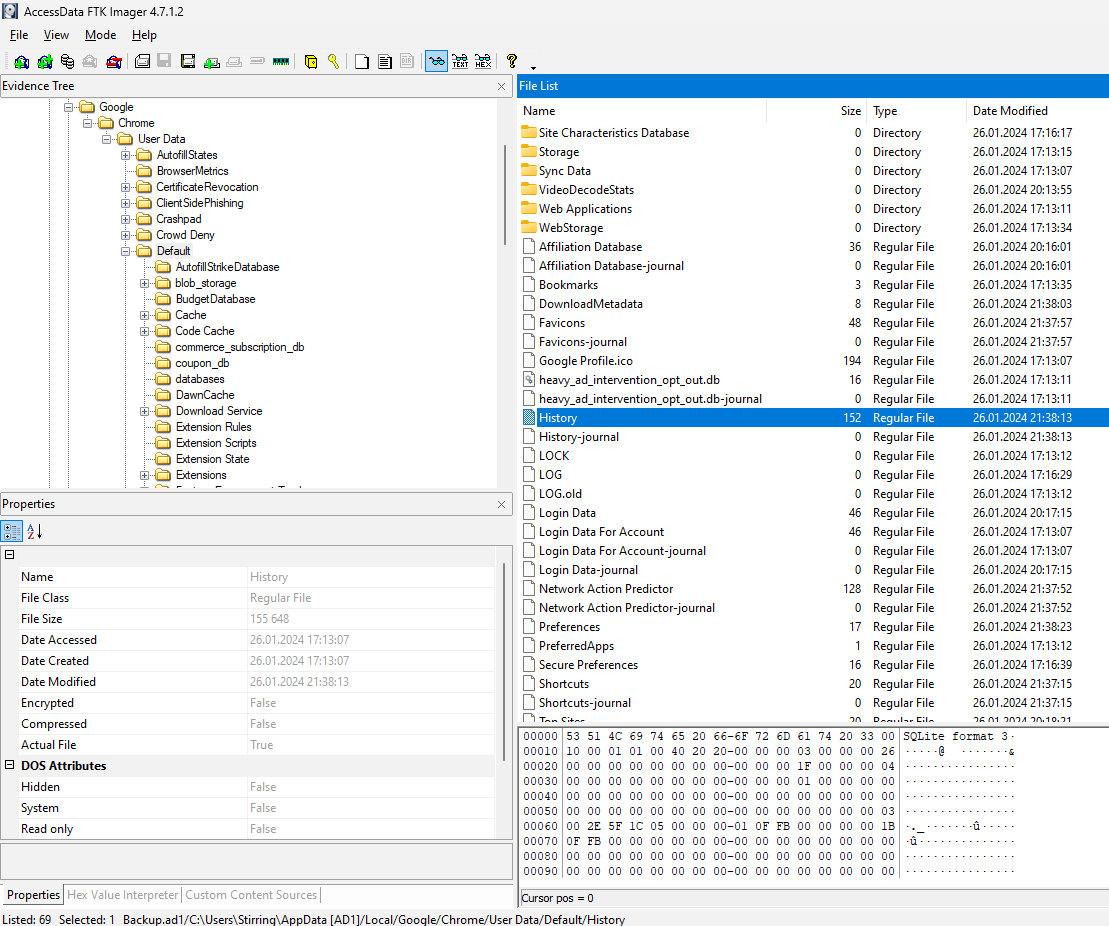Viewport: 1109px width, 926px height.
Task: Toggle the TEXT view mode button
Action: click(460, 62)
